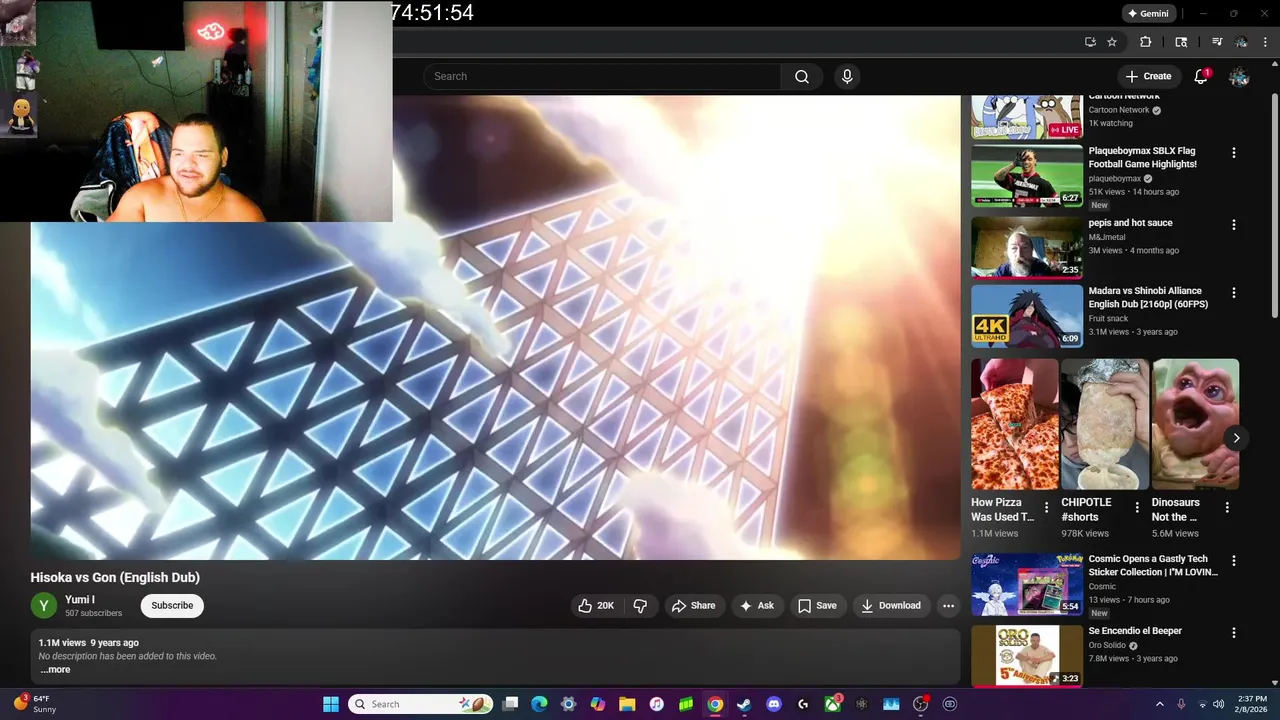1280x720 pixels.
Task: Open Gemini in Chrome title bar
Action: click(x=1147, y=14)
